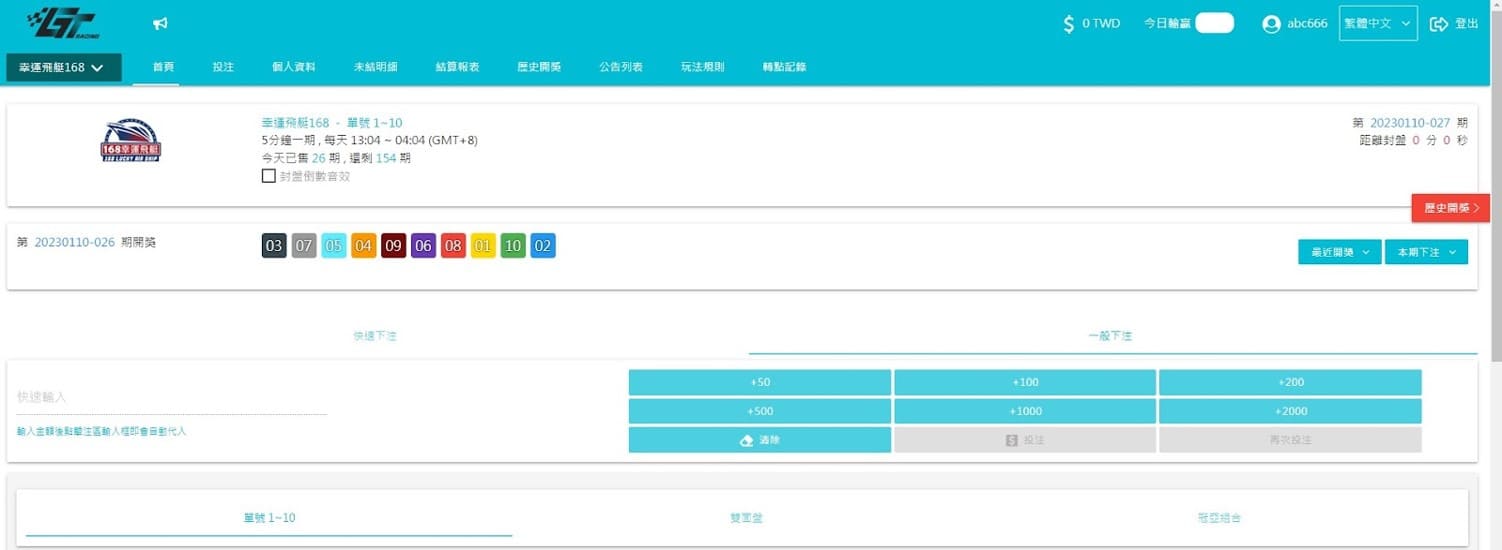Click the 輸入金額後點擊注區輸入框即會自動代入 hint text
This screenshot has width=1502, height=550.
click(x=102, y=431)
